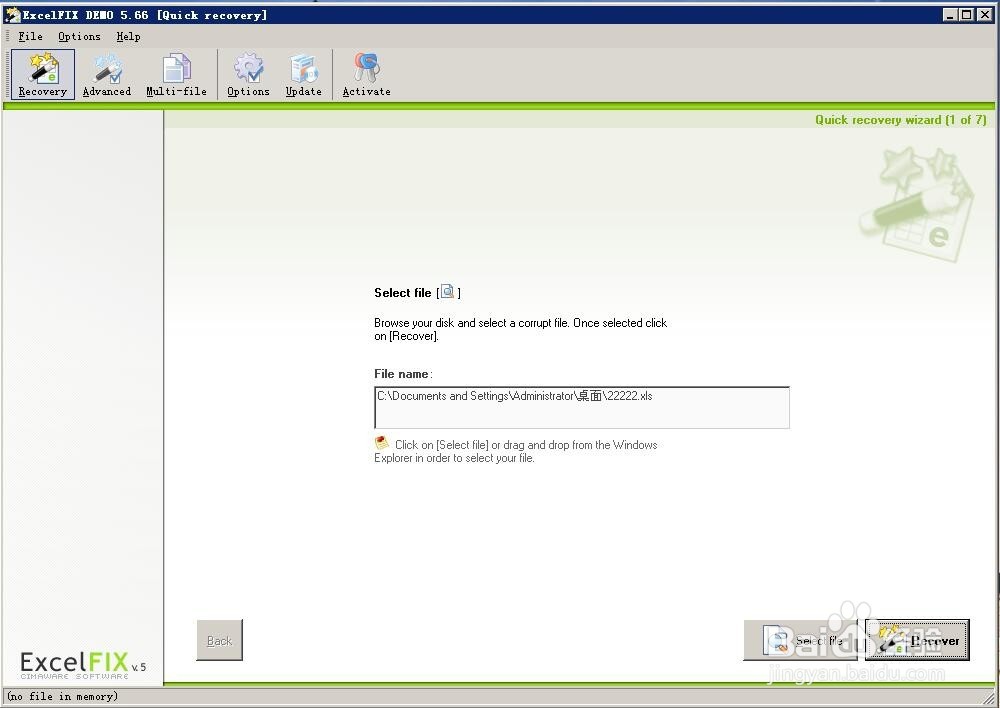The height and width of the screenshot is (708, 1000).
Task: Open the Options menu
Action: click(x=79, y=36)
